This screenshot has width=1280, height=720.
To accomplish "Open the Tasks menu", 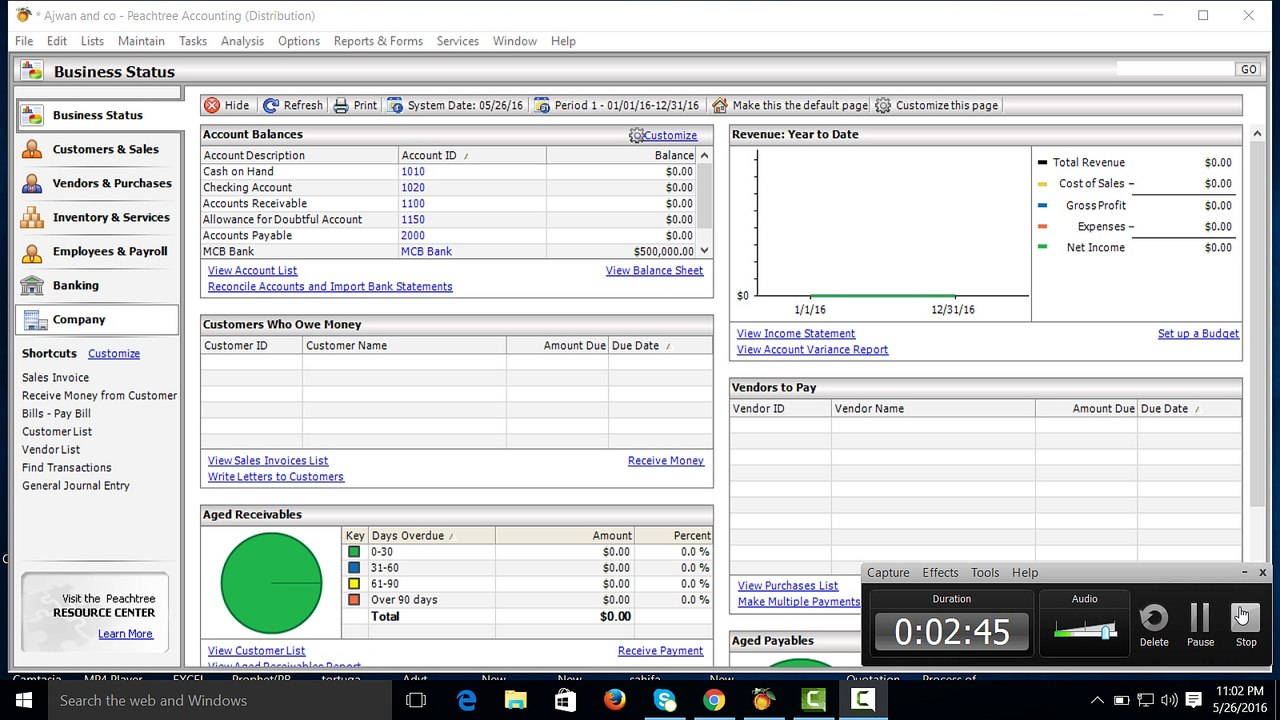I will click(193, 41).
